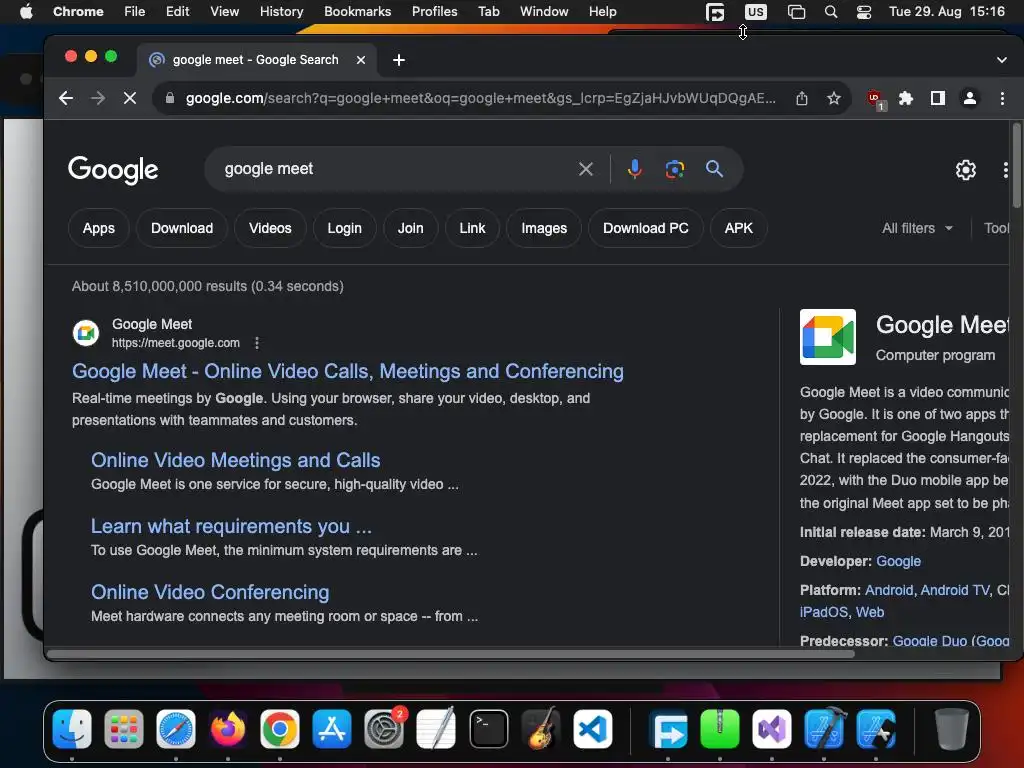Open GarageBand from the Dock

pyautogui.click(x=541, y=729)
